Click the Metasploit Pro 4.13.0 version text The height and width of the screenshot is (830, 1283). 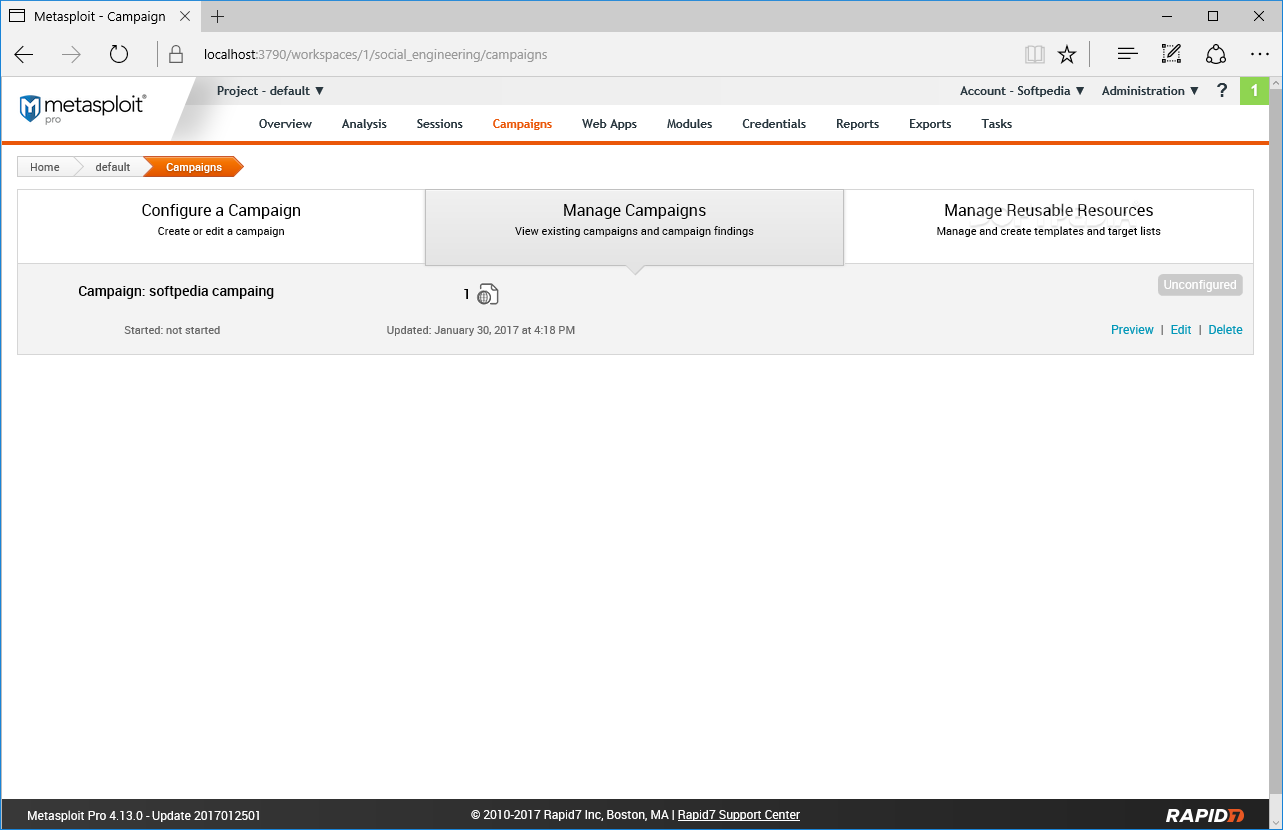point(144,815)
